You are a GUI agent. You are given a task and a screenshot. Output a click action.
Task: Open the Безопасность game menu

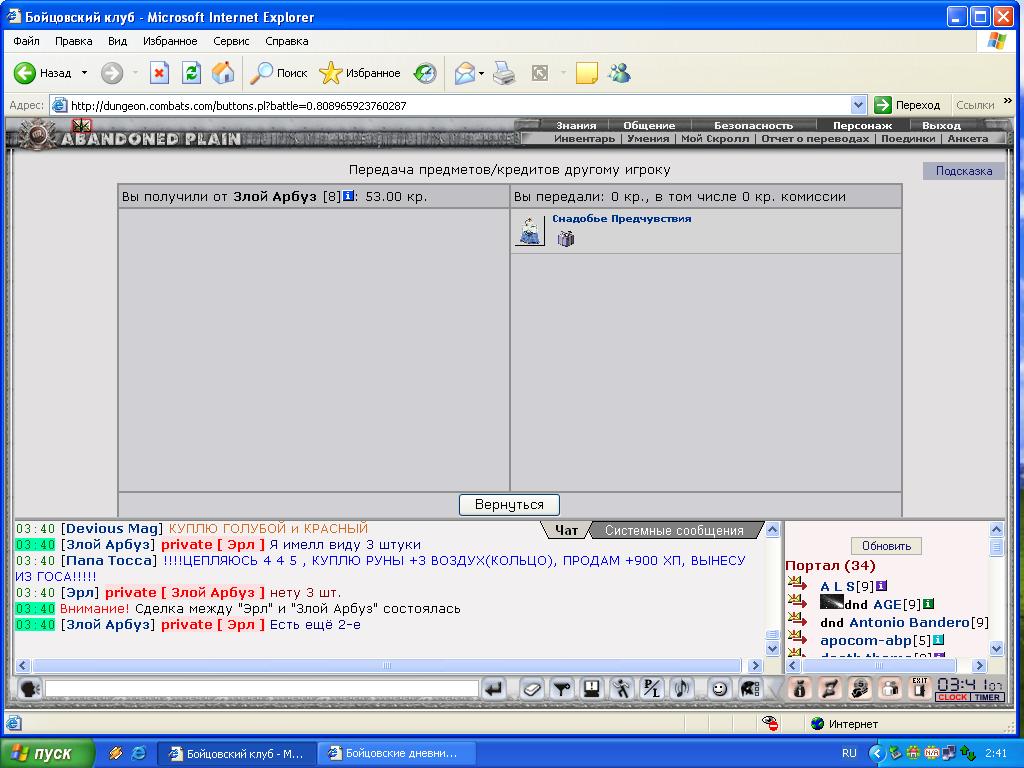753,125
